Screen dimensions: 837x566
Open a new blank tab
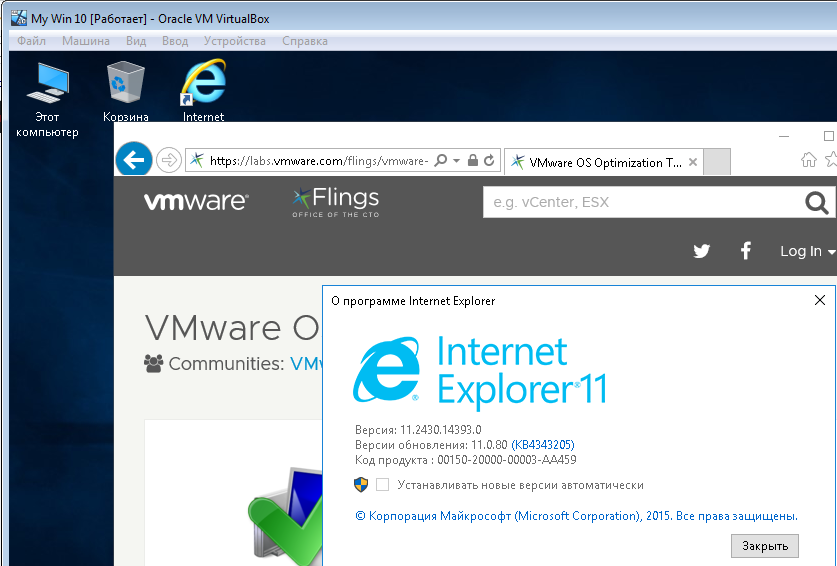[717, 162]
